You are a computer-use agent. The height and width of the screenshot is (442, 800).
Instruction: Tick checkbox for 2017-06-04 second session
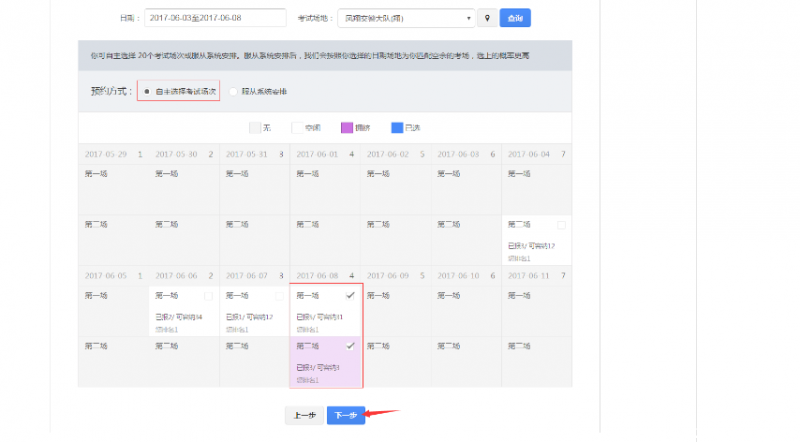(x=561, y=225)
